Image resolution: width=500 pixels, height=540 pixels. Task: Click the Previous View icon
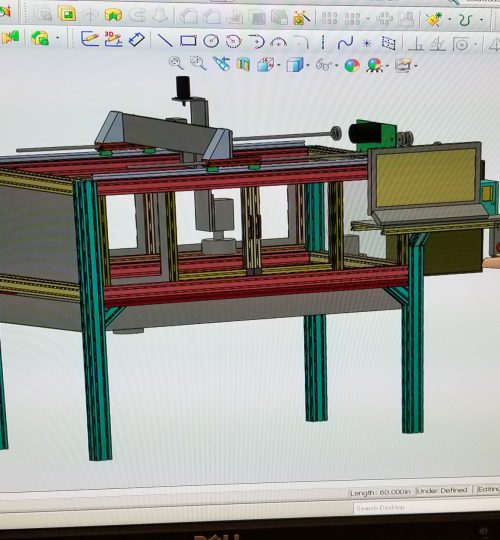click(x=221, y=64)
